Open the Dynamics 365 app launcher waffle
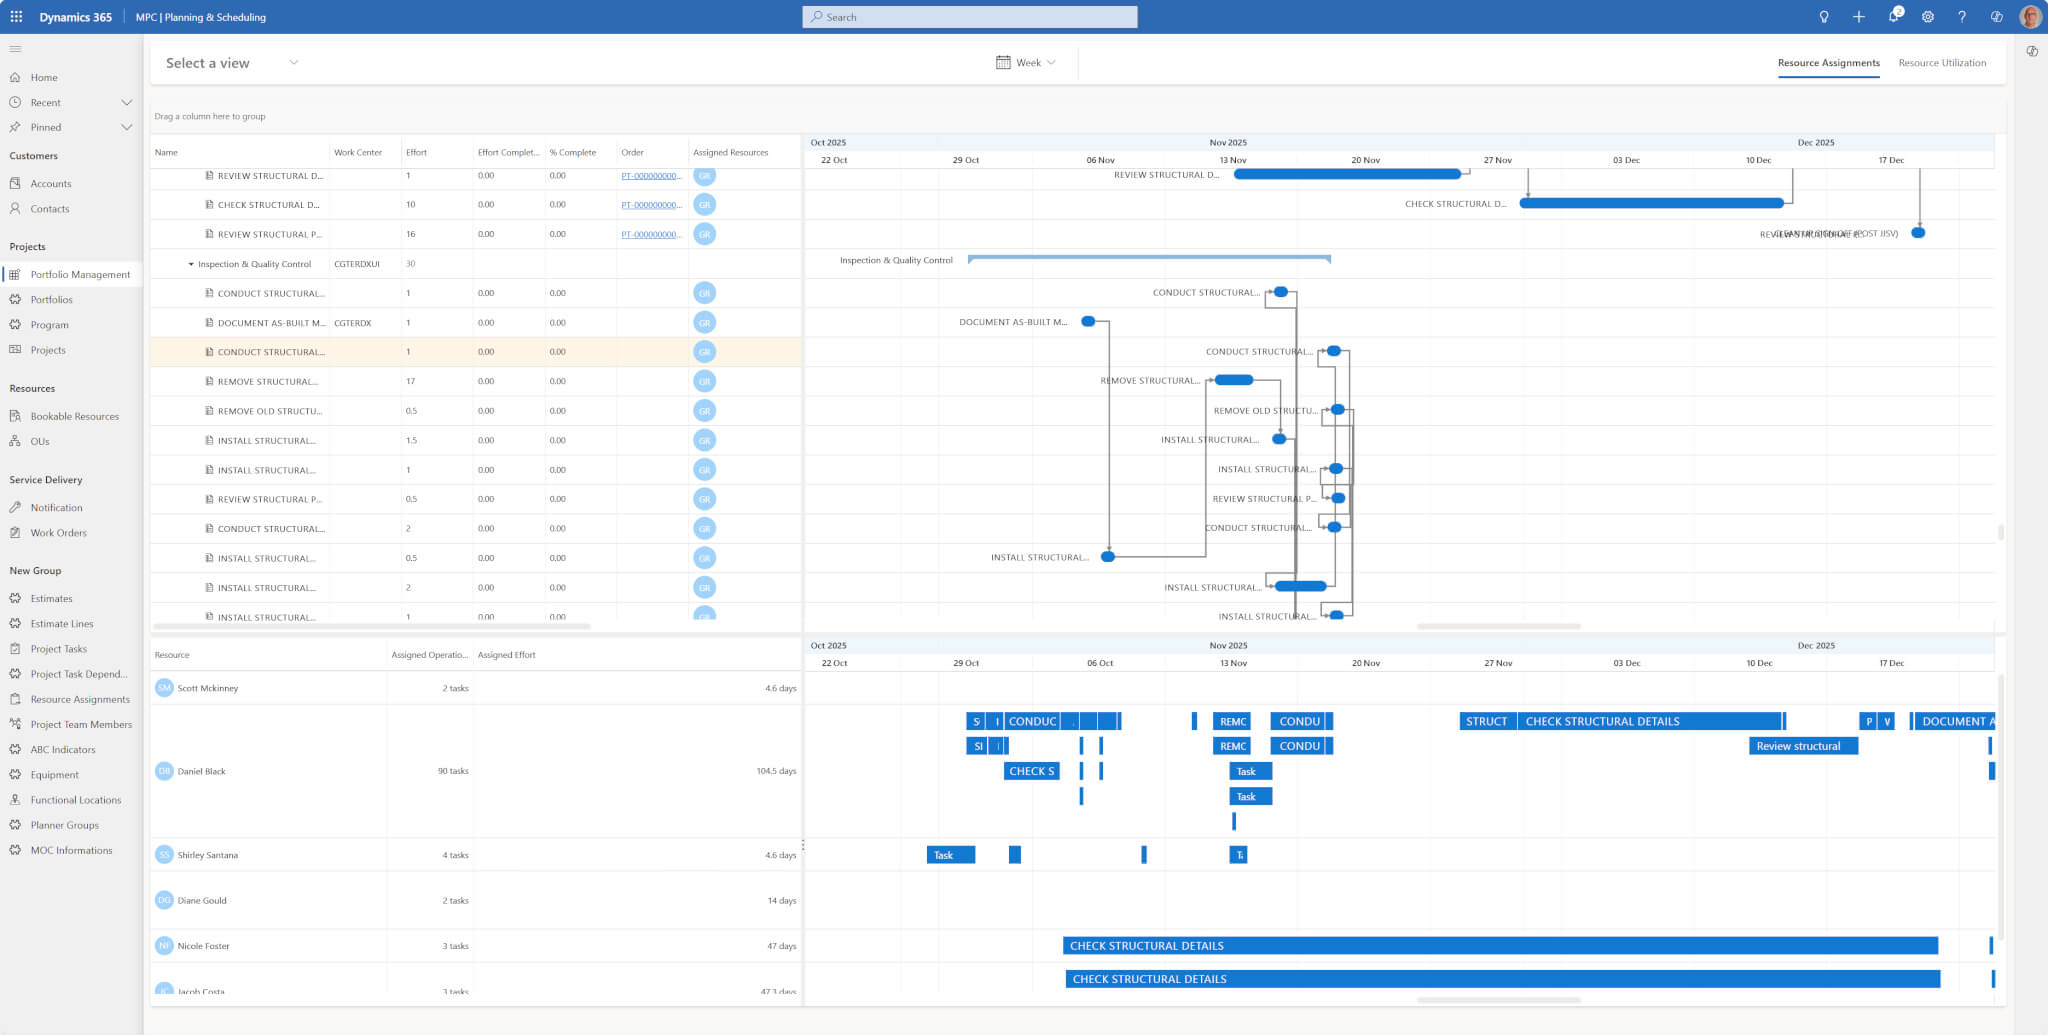This screenshot has width=2048, height=1035. (16, 17)
